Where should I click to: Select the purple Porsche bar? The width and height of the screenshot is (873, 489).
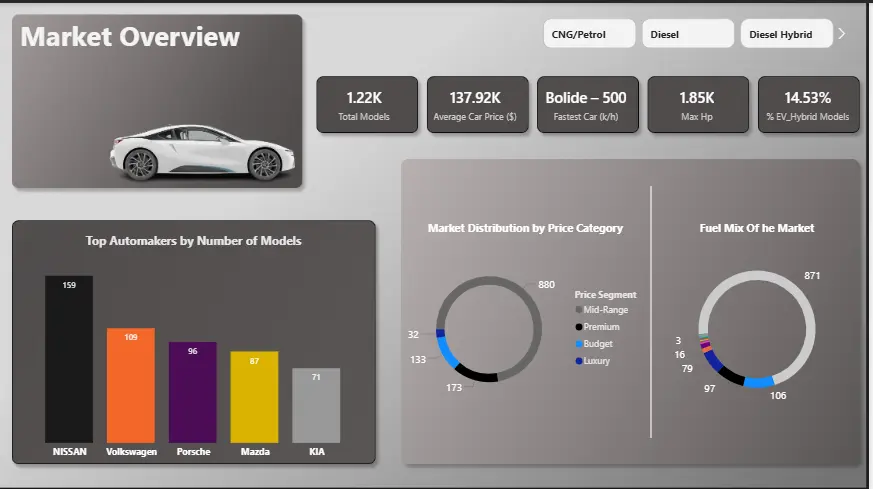point(193,392)
